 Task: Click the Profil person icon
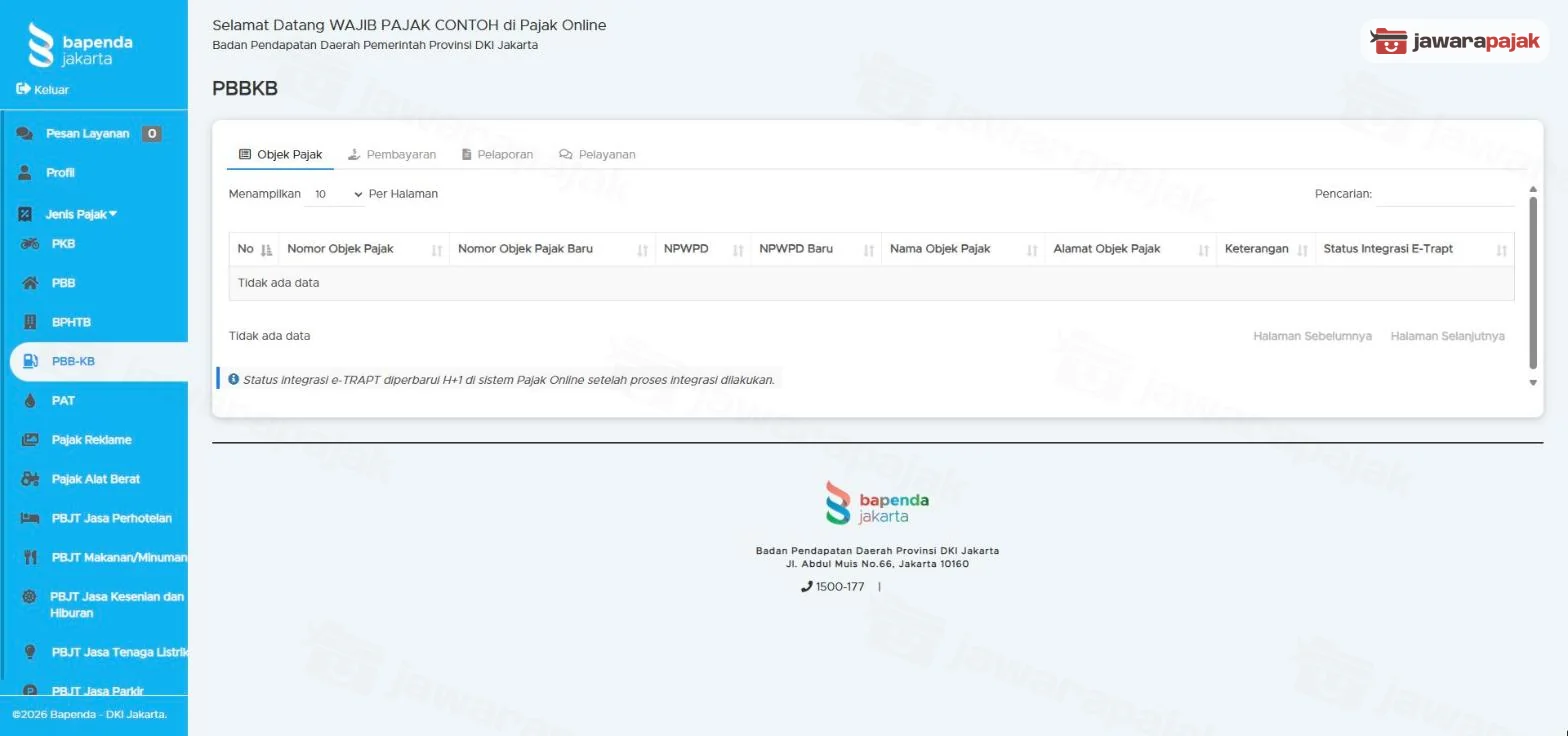(x=25, y=173)
